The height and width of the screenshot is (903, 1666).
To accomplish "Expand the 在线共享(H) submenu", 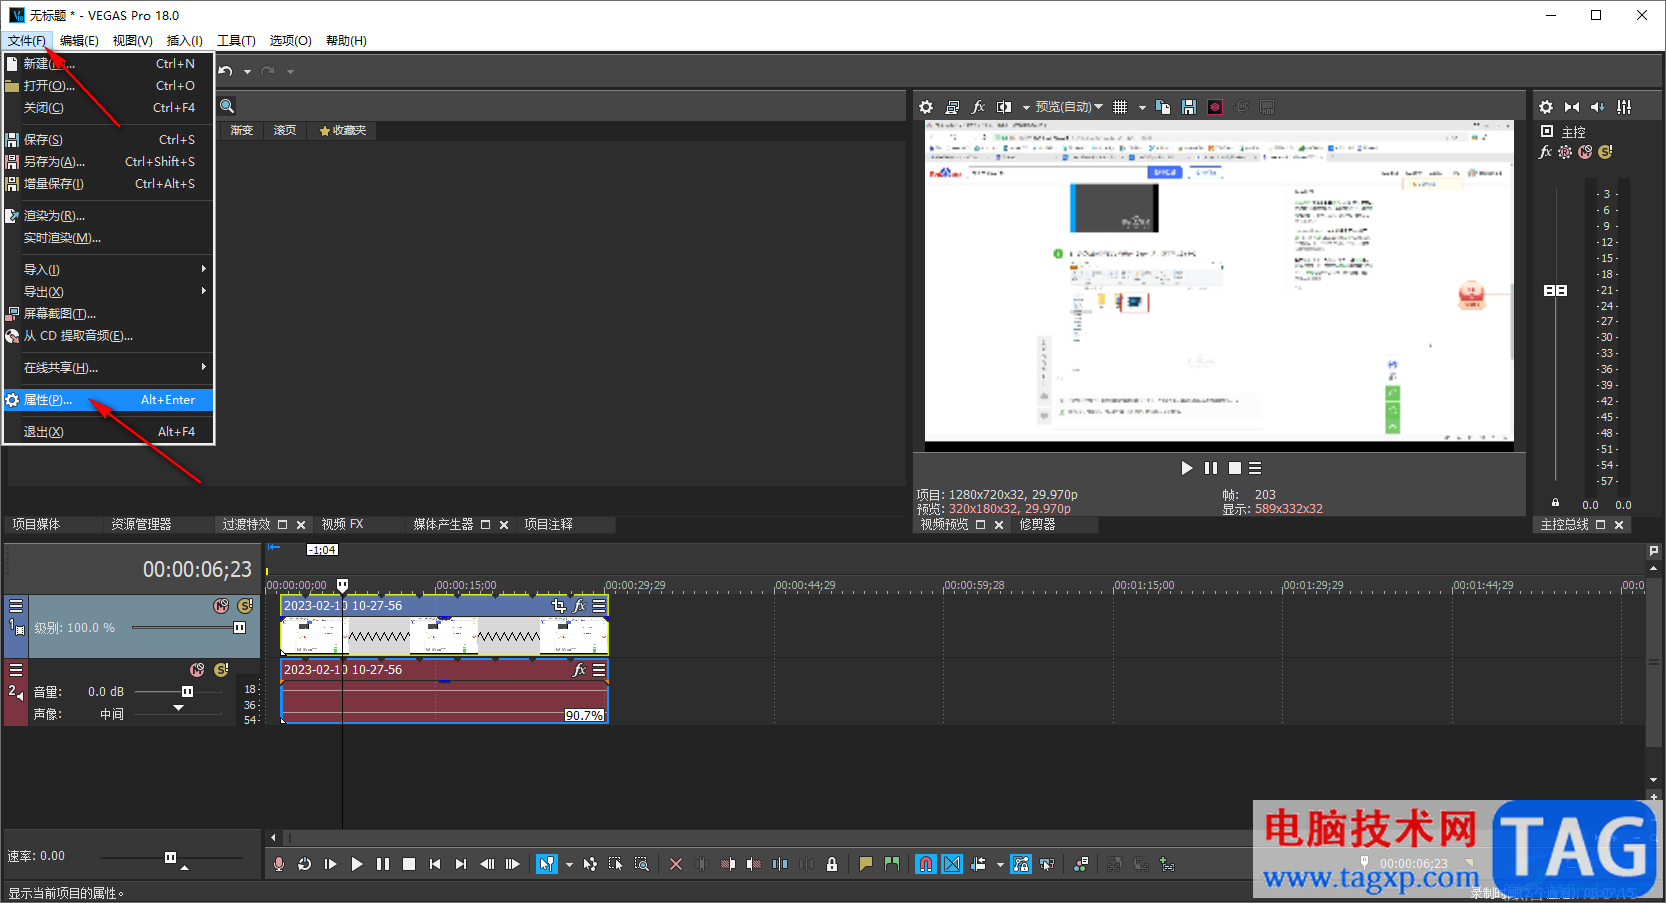I will (108, 367).
